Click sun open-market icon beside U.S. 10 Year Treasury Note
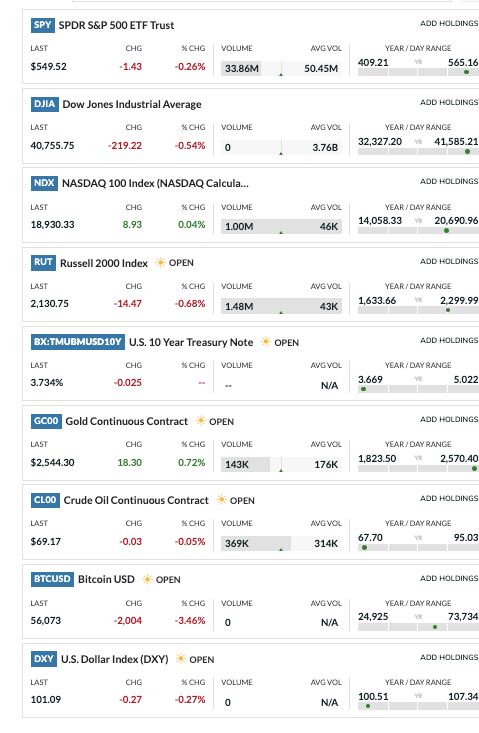The image size is (479, 733). coord(265,342)
